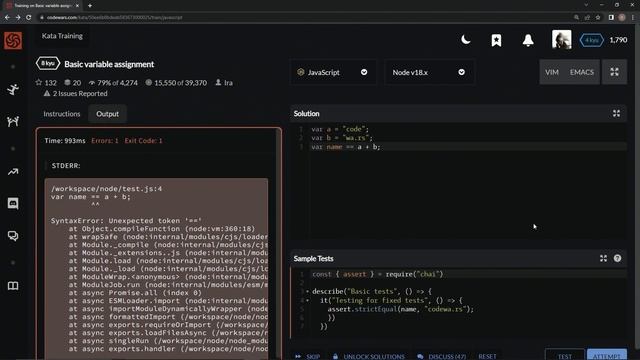Click the Errors: 1 status text
The image size is (640, 360).
104,140
